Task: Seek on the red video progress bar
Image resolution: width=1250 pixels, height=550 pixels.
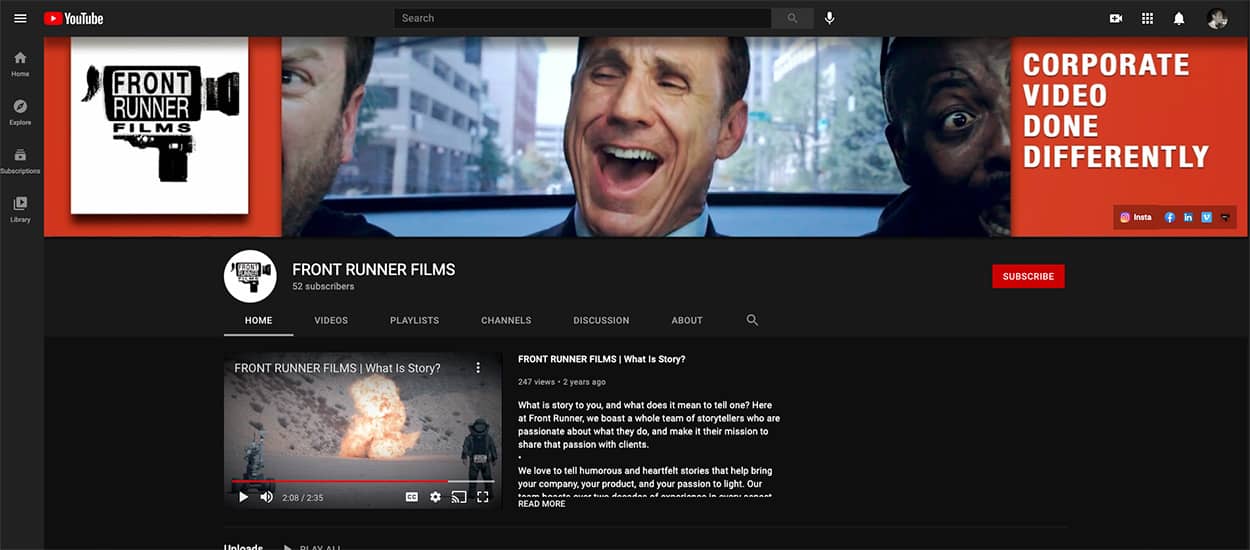Action: (363, 481)
